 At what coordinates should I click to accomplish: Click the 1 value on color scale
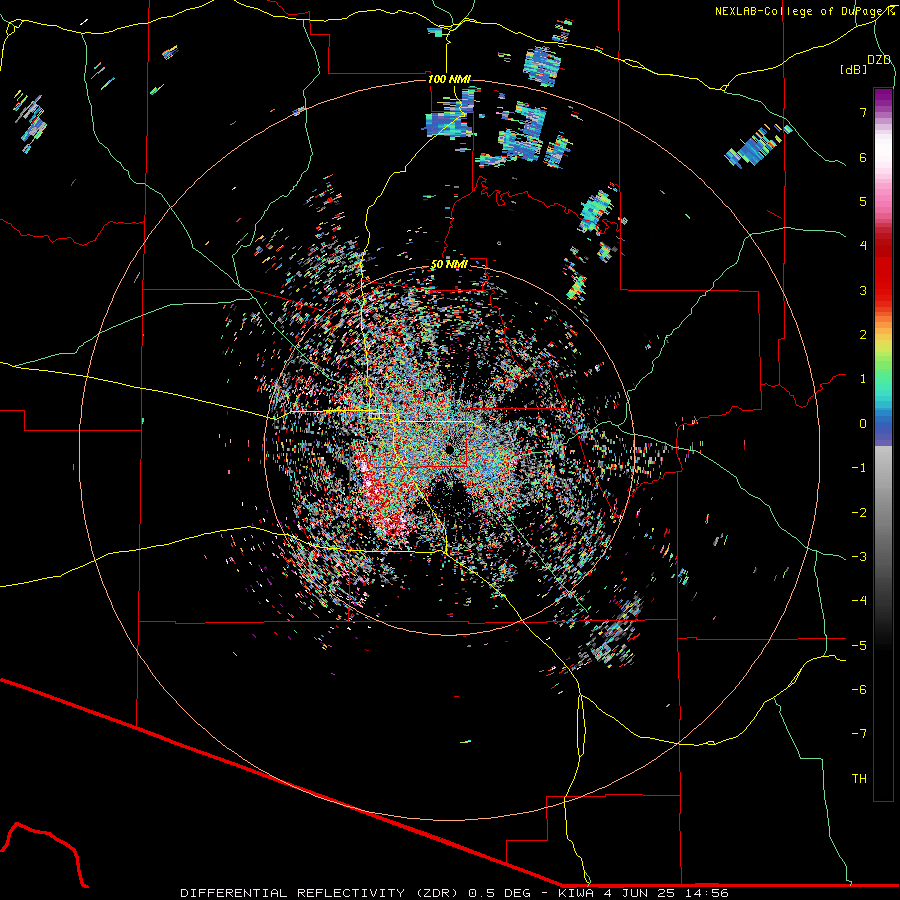click(x=863, y=379)
